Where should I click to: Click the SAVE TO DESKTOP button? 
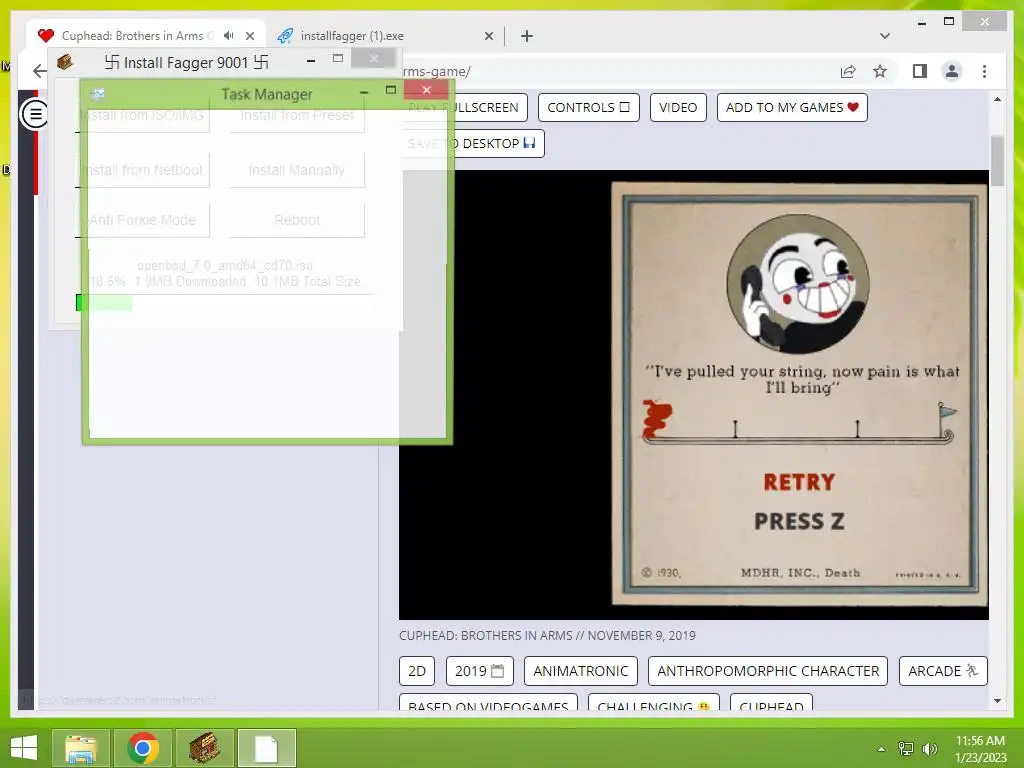tap(472, 143)
